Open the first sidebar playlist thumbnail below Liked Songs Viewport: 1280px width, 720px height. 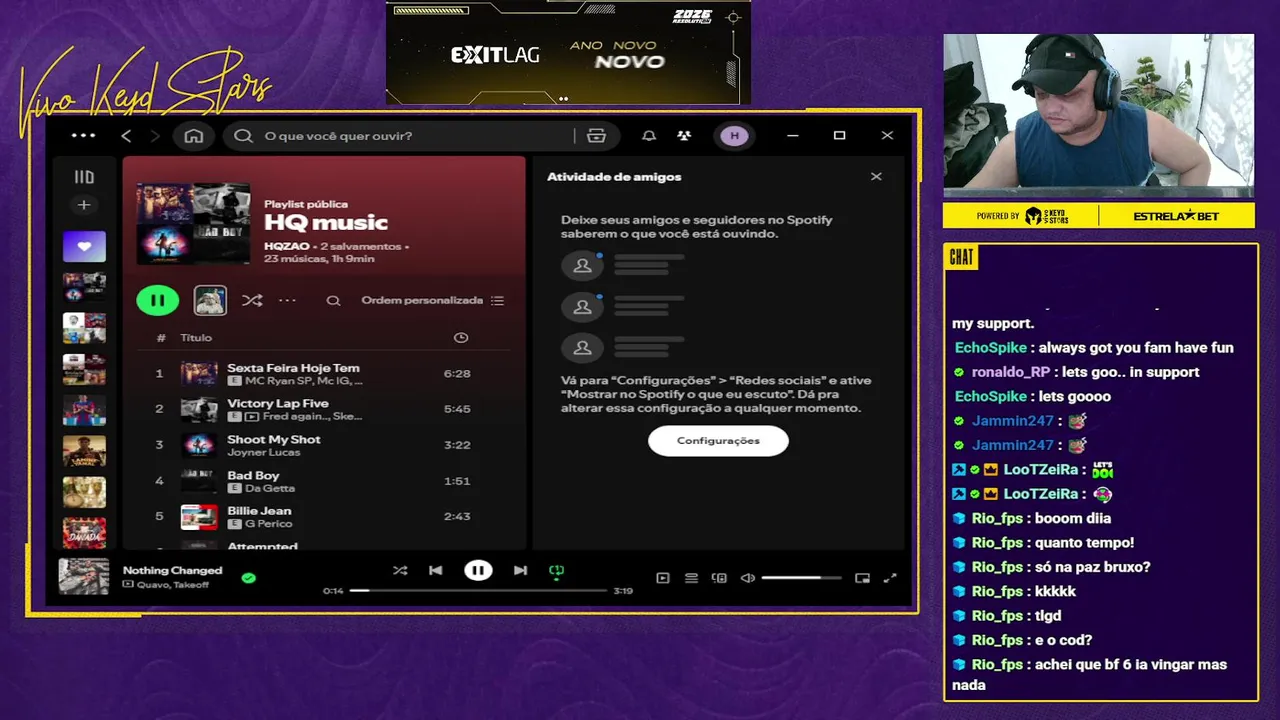tap(84, 287)
